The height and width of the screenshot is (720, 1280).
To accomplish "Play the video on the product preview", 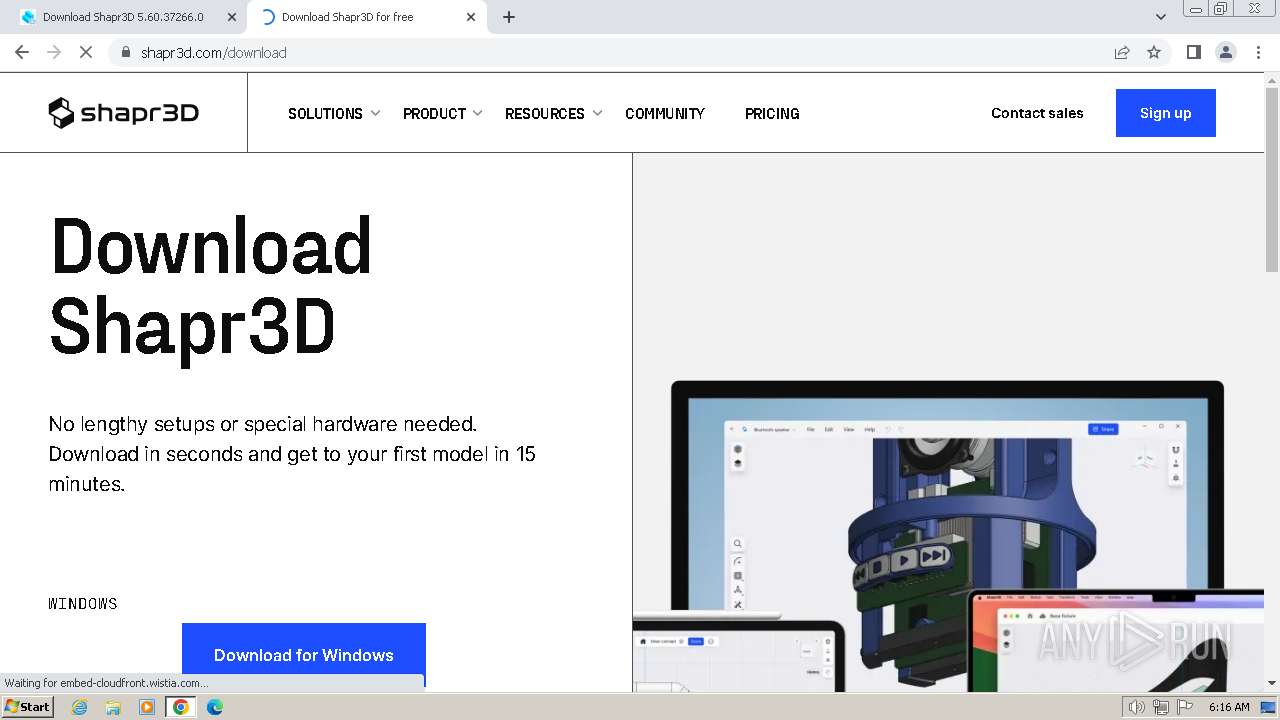I will 904,560.
